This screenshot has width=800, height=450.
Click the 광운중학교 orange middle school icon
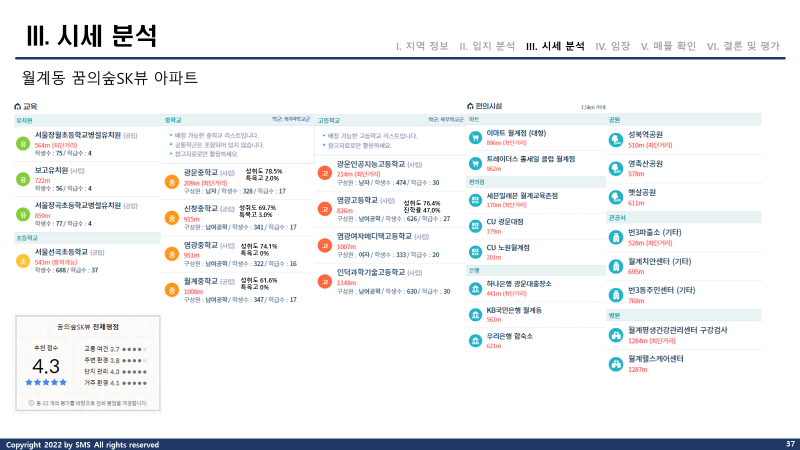tap(172, 182)
